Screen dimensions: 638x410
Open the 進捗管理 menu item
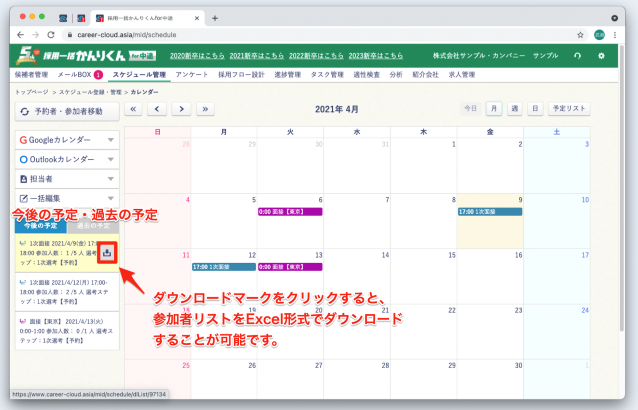coord(284,75)
